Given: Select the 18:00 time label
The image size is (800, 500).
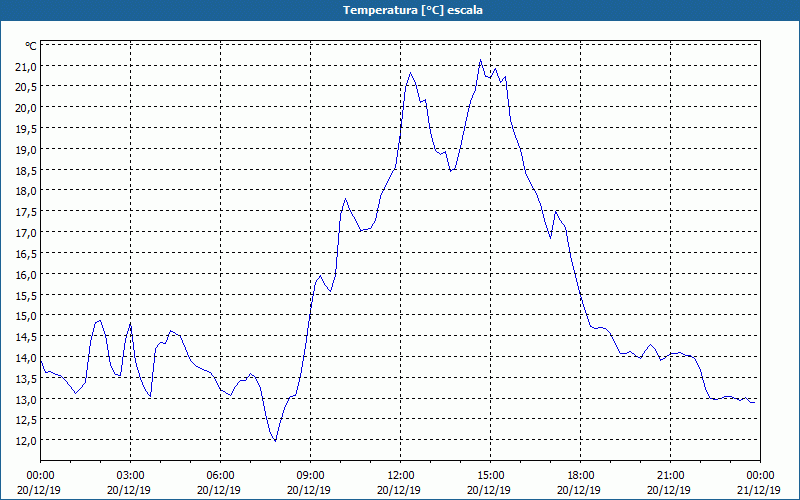Looking at the screenshot, I should pos(581,476).
